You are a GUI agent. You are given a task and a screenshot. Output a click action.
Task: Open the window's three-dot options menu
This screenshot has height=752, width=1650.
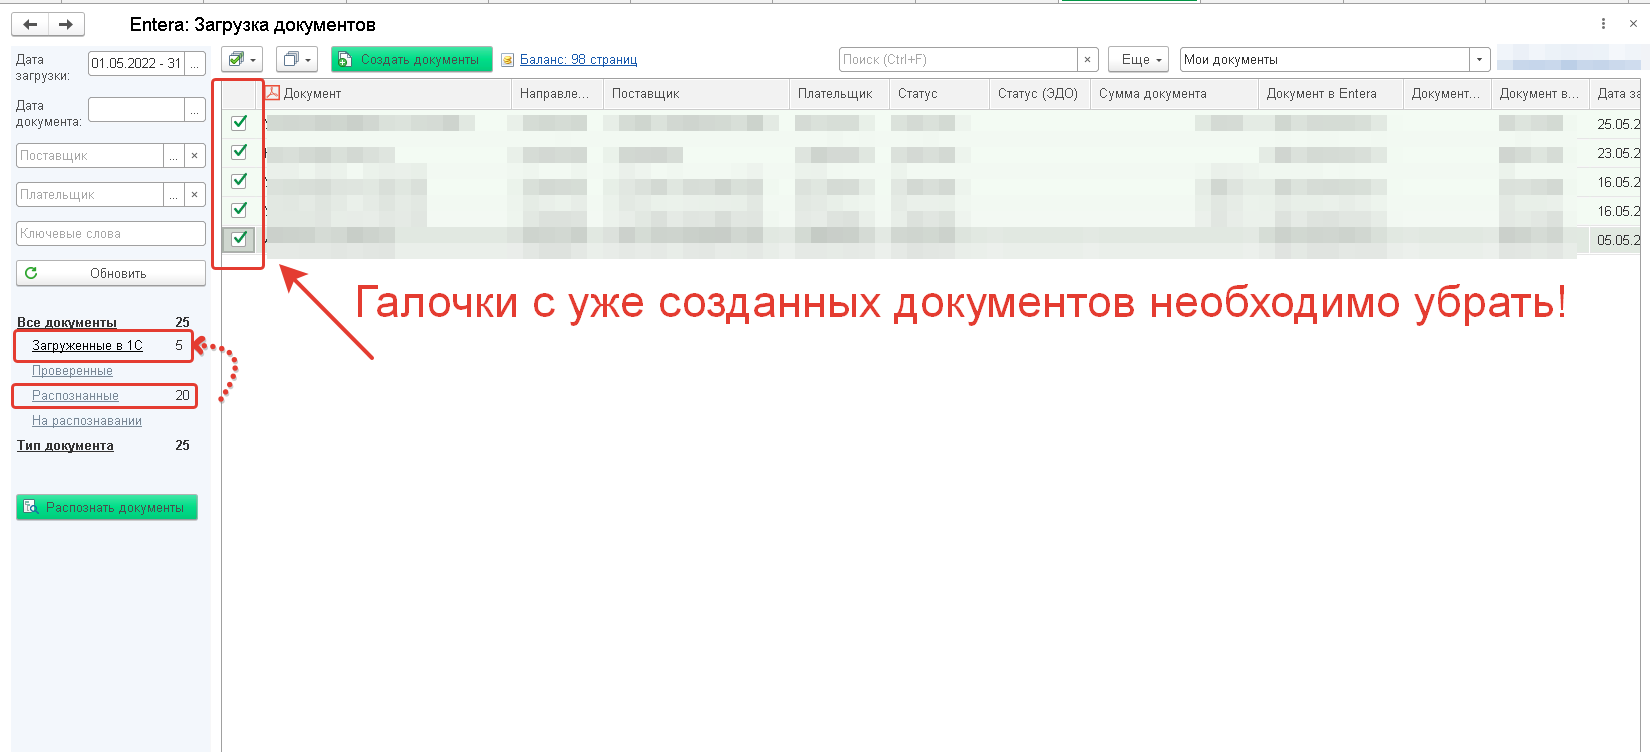(1604, 24)
